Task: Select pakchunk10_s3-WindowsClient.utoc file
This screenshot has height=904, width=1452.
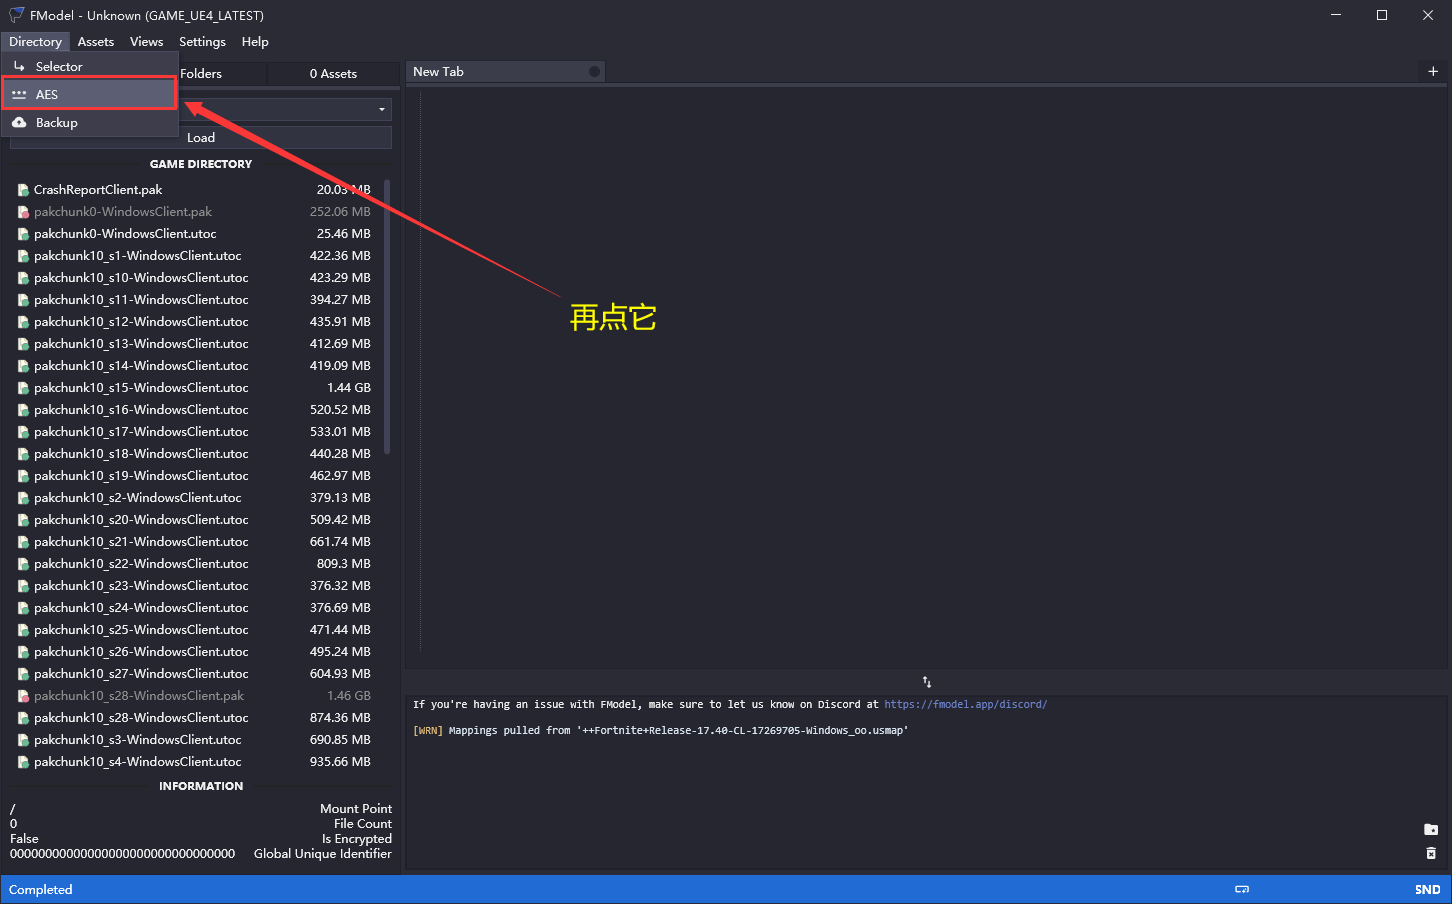Action: pos(195,740)
